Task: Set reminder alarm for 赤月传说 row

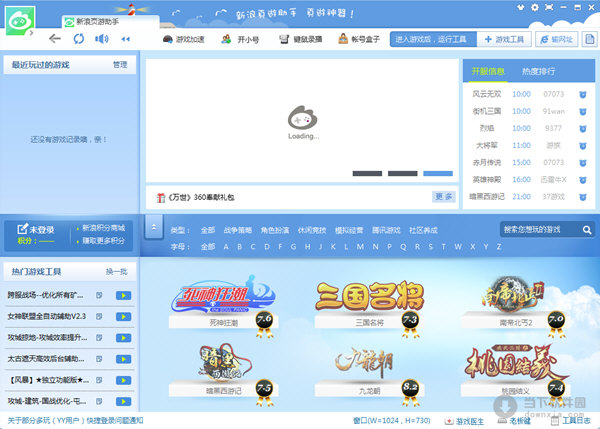Action: pyautogui.click(x=582, y=163)
